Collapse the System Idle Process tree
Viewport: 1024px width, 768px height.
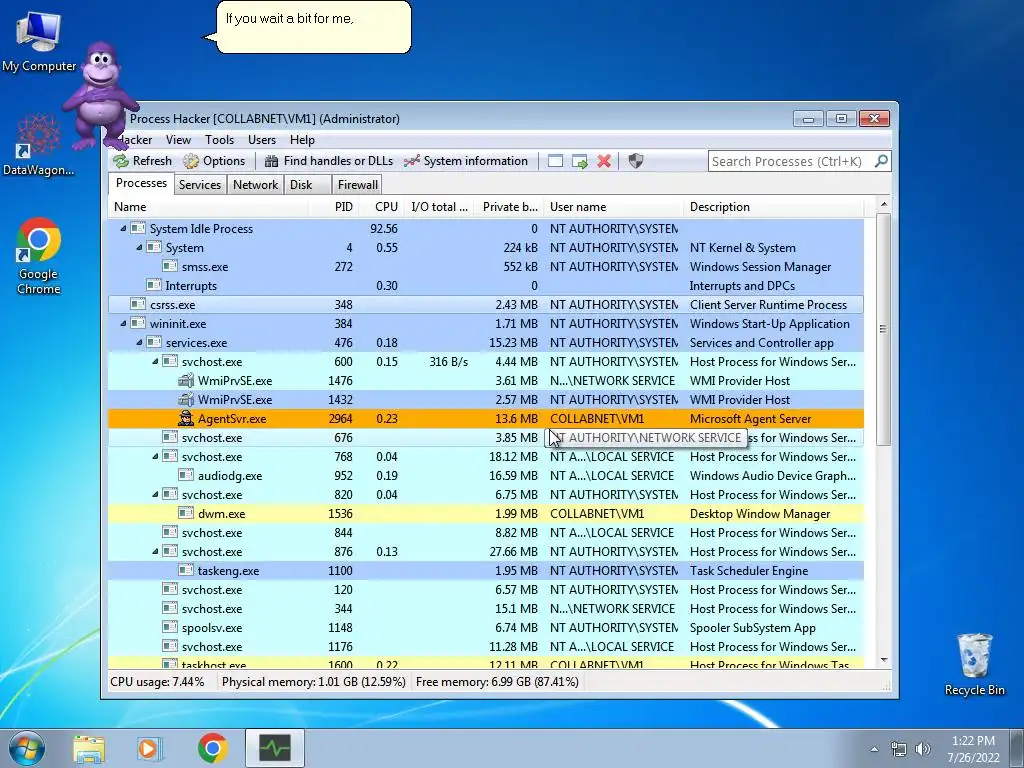pos(123,229)
